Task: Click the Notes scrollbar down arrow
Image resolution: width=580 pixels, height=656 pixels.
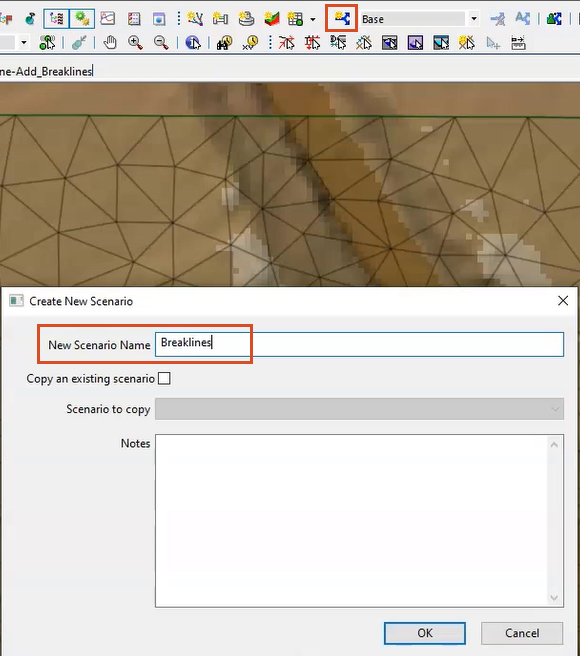Action: click(x=554, y=598)
